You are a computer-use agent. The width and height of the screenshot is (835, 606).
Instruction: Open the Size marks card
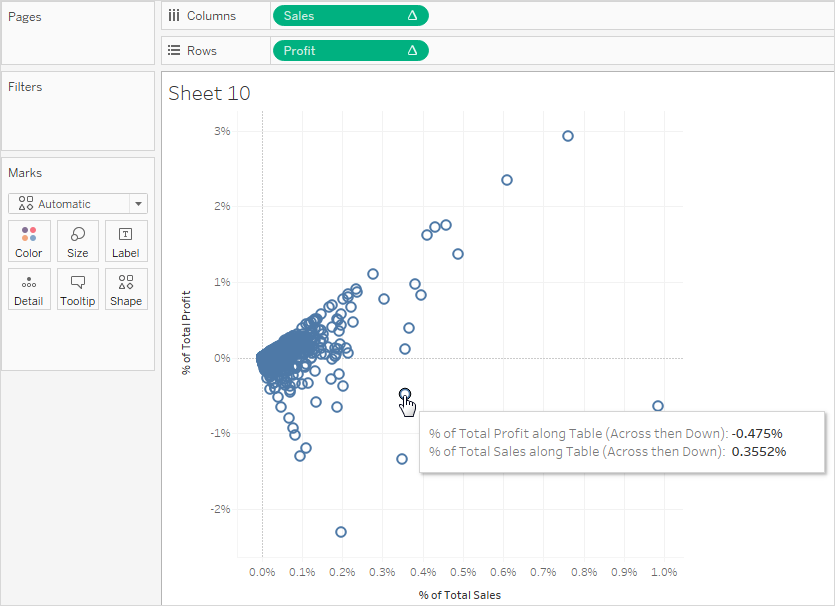(78, 241)
